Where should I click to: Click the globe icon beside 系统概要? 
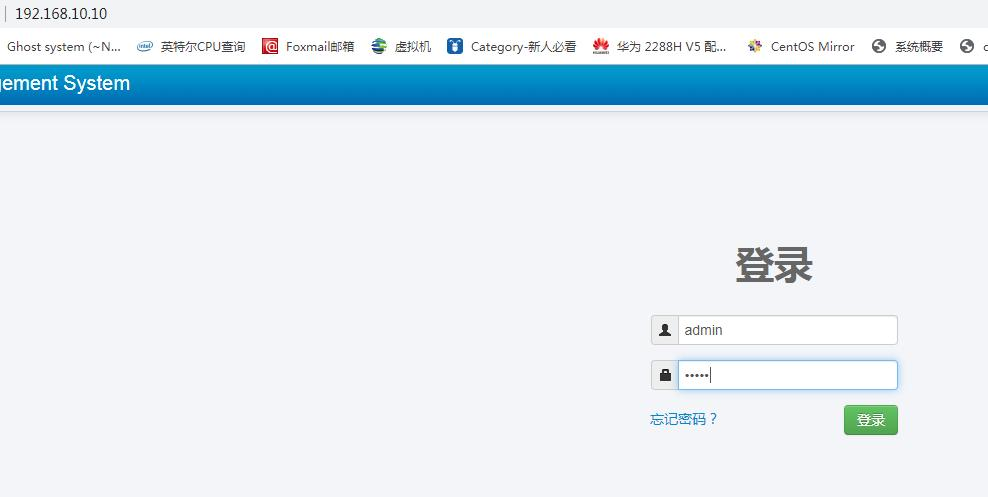click(x=879, y=46)
